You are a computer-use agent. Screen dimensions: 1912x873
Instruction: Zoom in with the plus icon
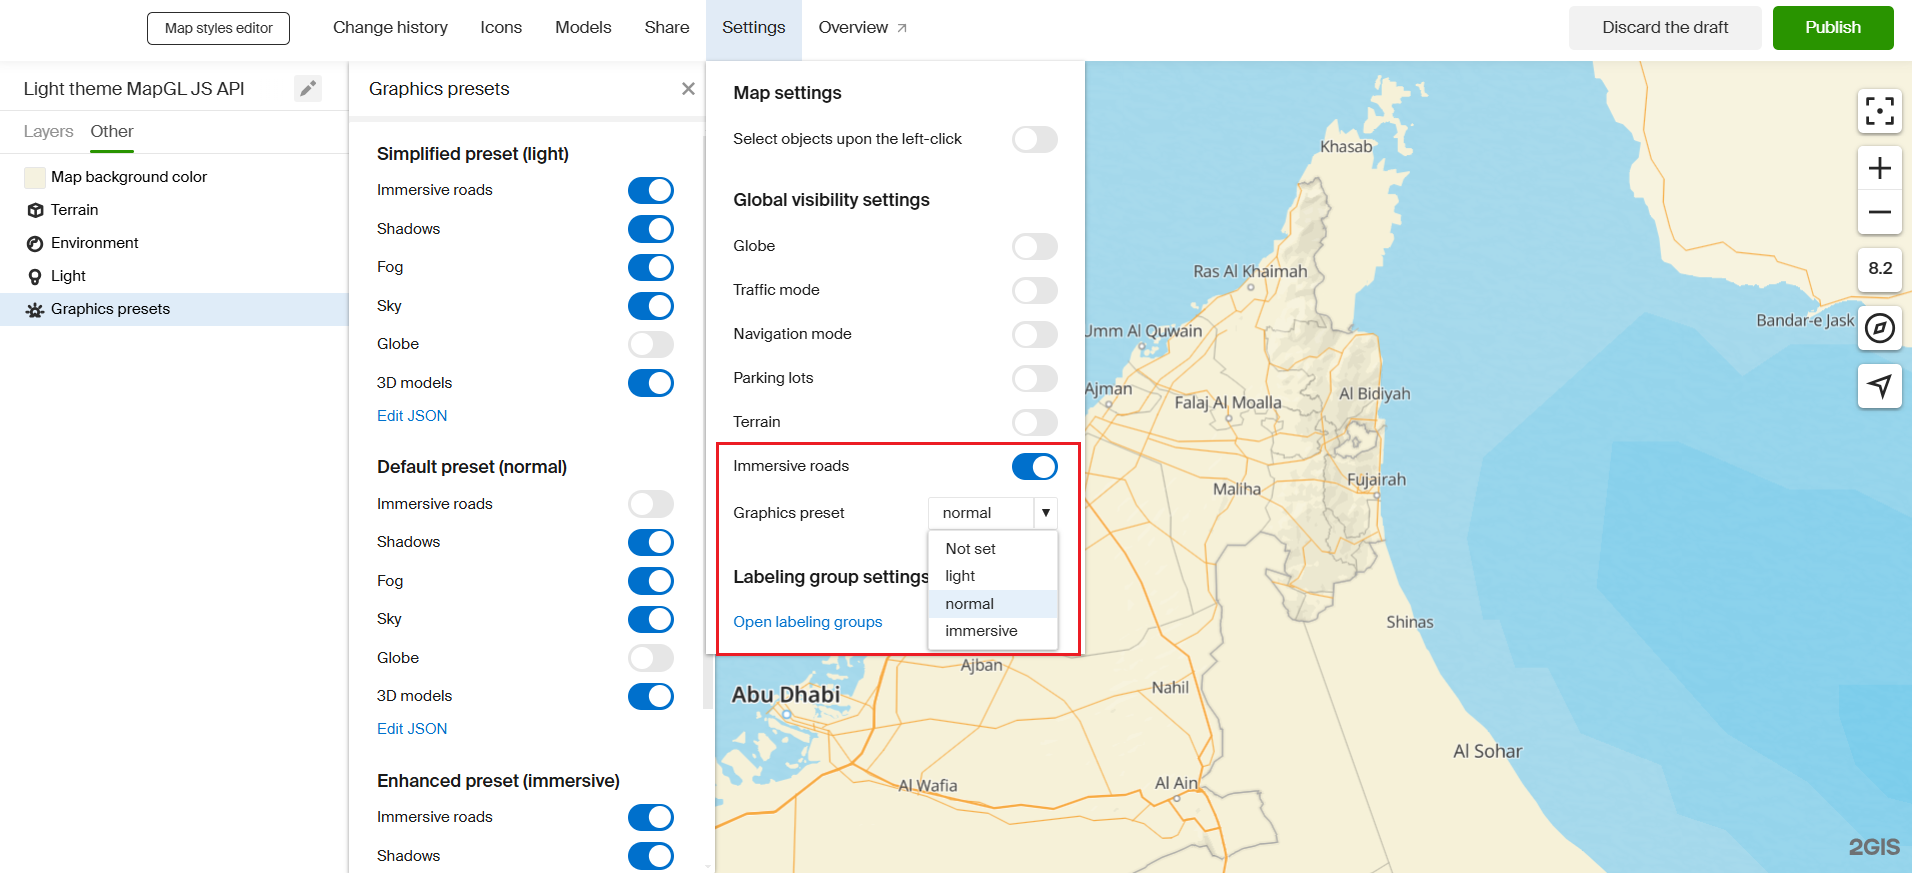tap(1879, 168)
